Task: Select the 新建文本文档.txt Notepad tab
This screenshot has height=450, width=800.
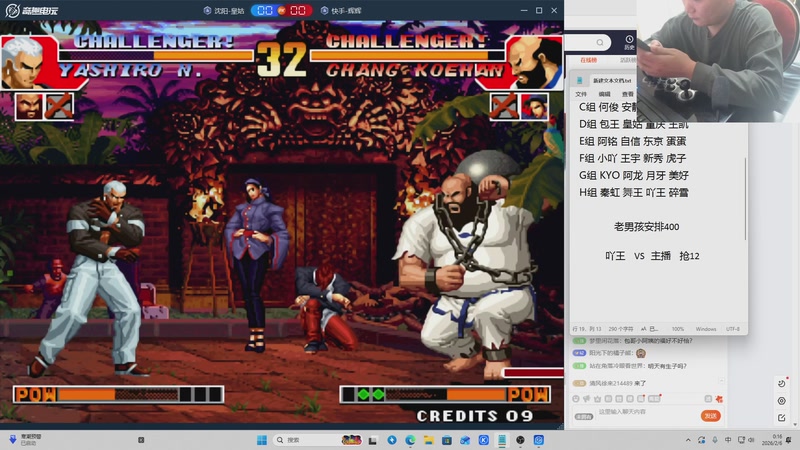Action: [612, 81]
